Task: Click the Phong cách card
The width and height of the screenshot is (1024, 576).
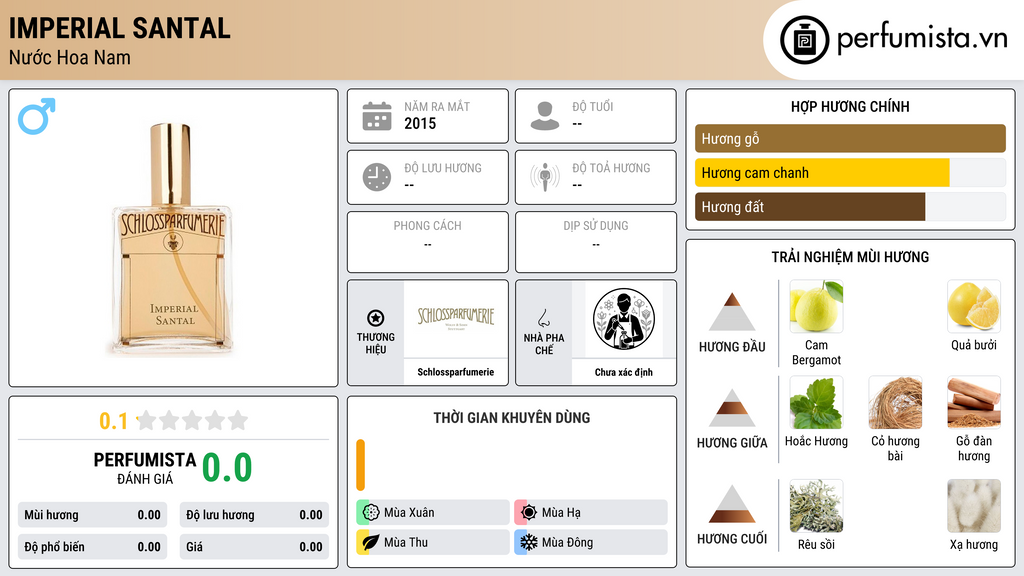Action: pos(428,242)
